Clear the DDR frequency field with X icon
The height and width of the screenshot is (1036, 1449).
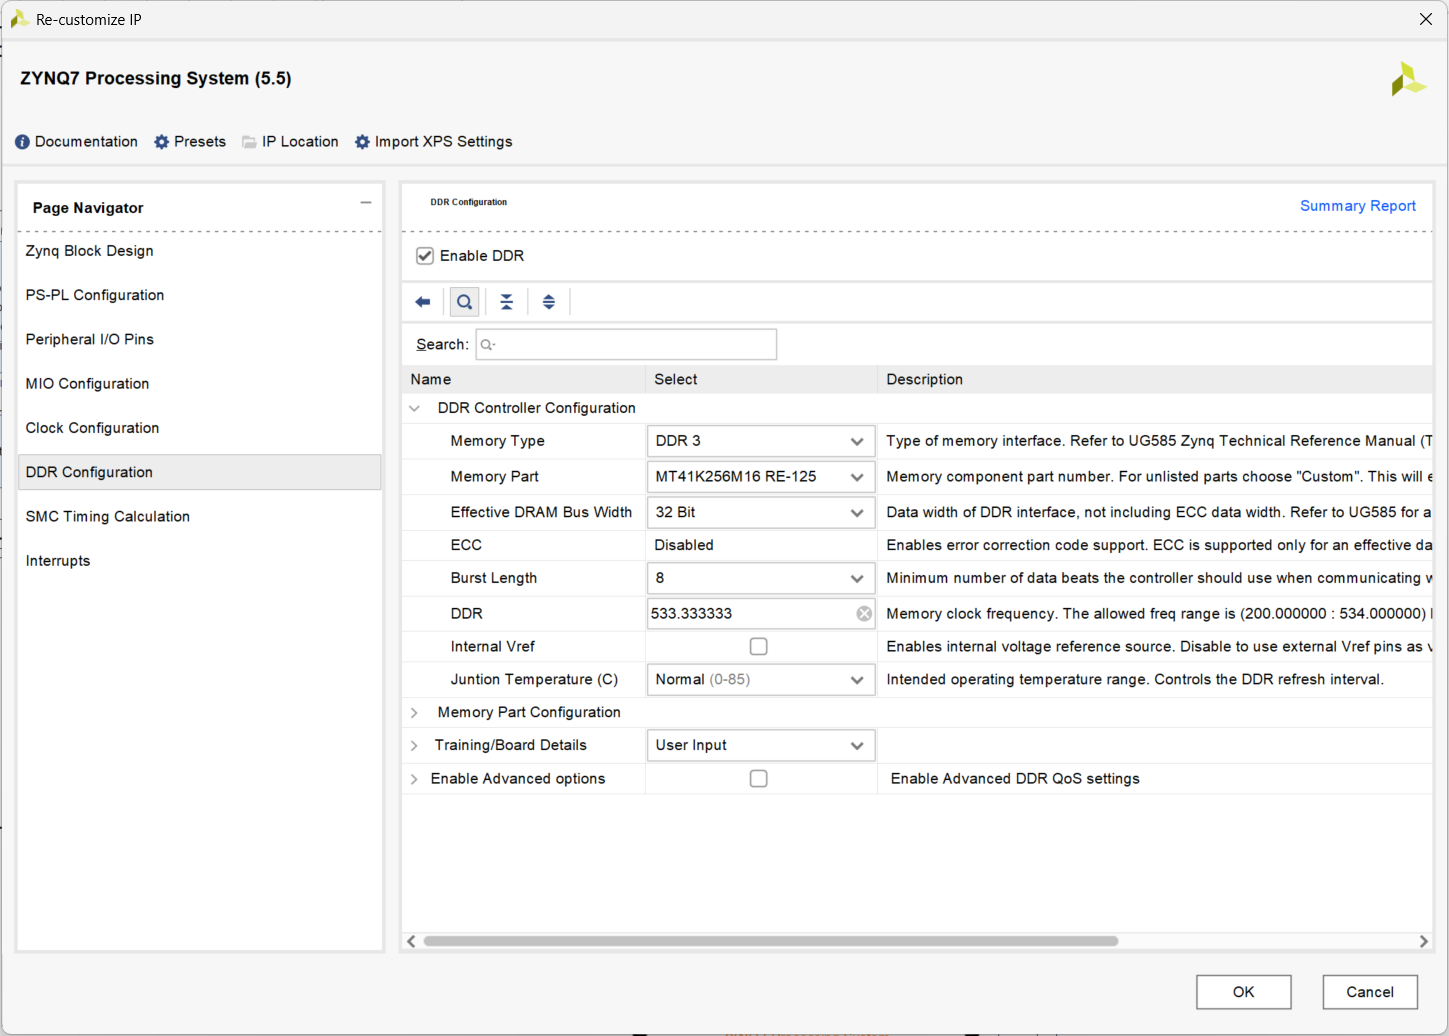864,614
